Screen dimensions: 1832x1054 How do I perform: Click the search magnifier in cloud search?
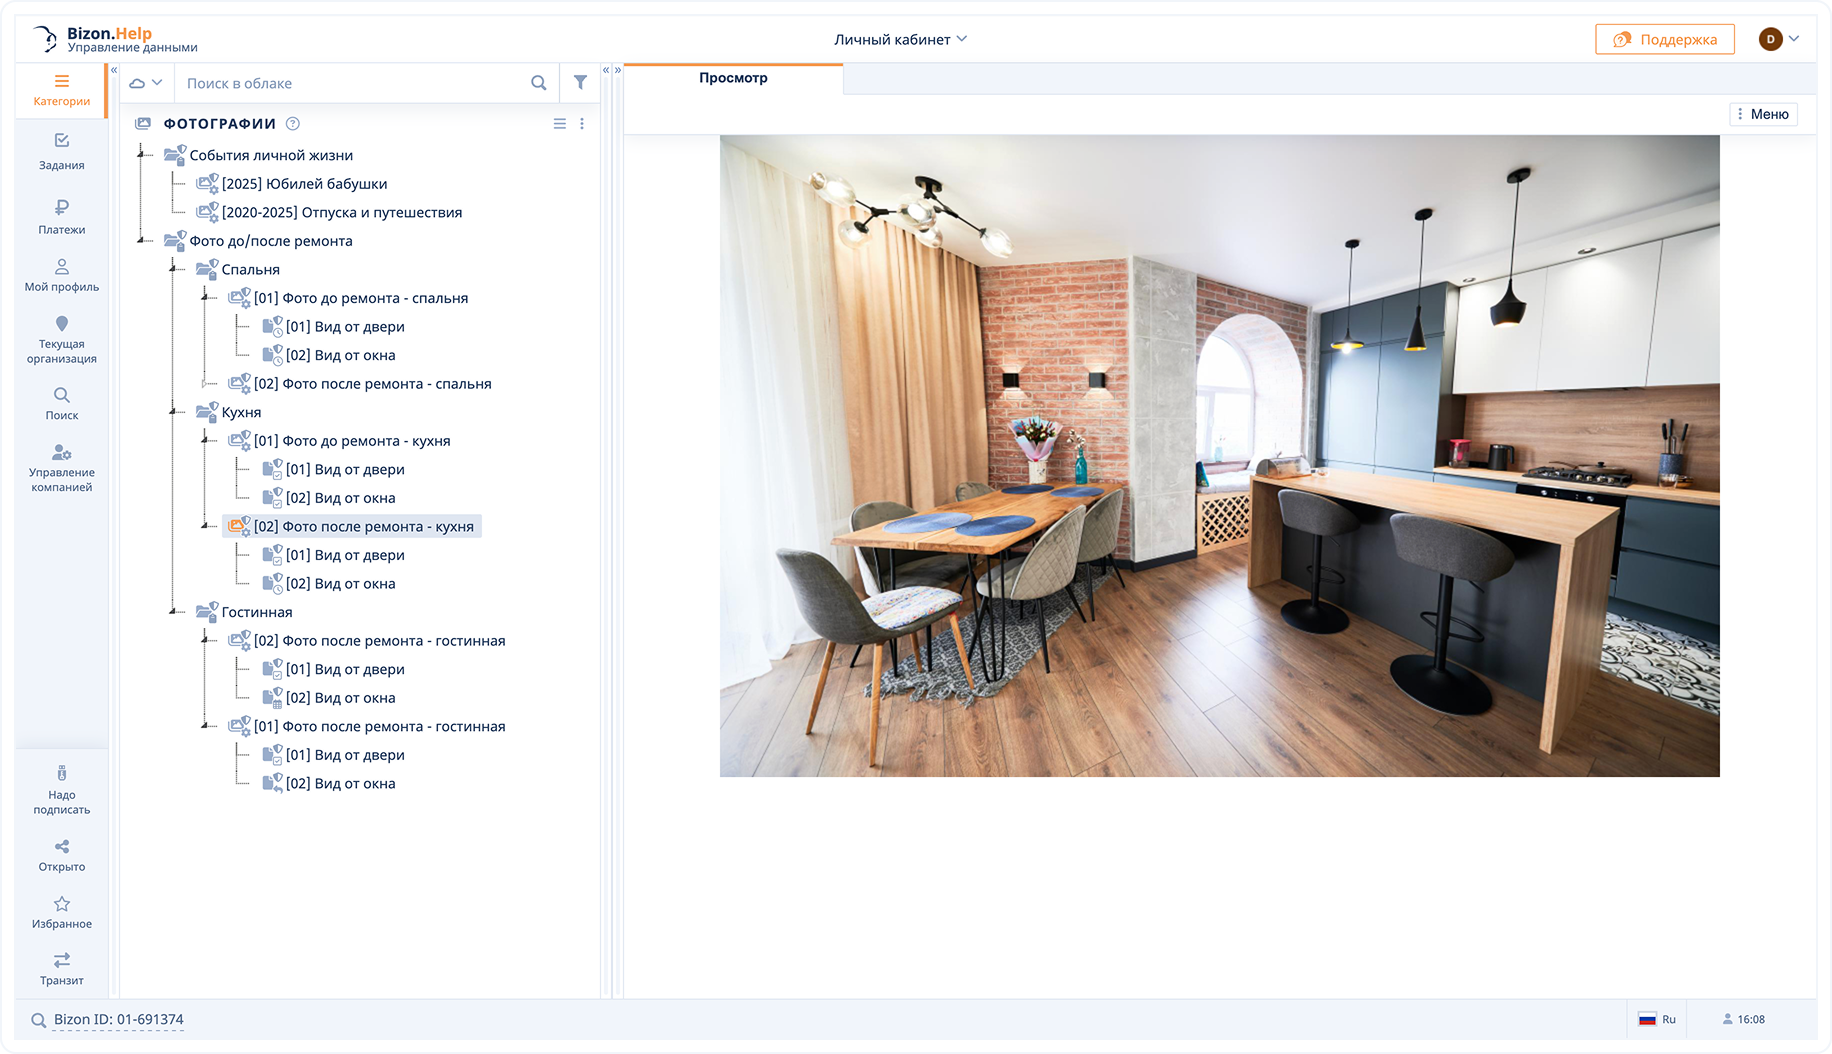point(538,83)
